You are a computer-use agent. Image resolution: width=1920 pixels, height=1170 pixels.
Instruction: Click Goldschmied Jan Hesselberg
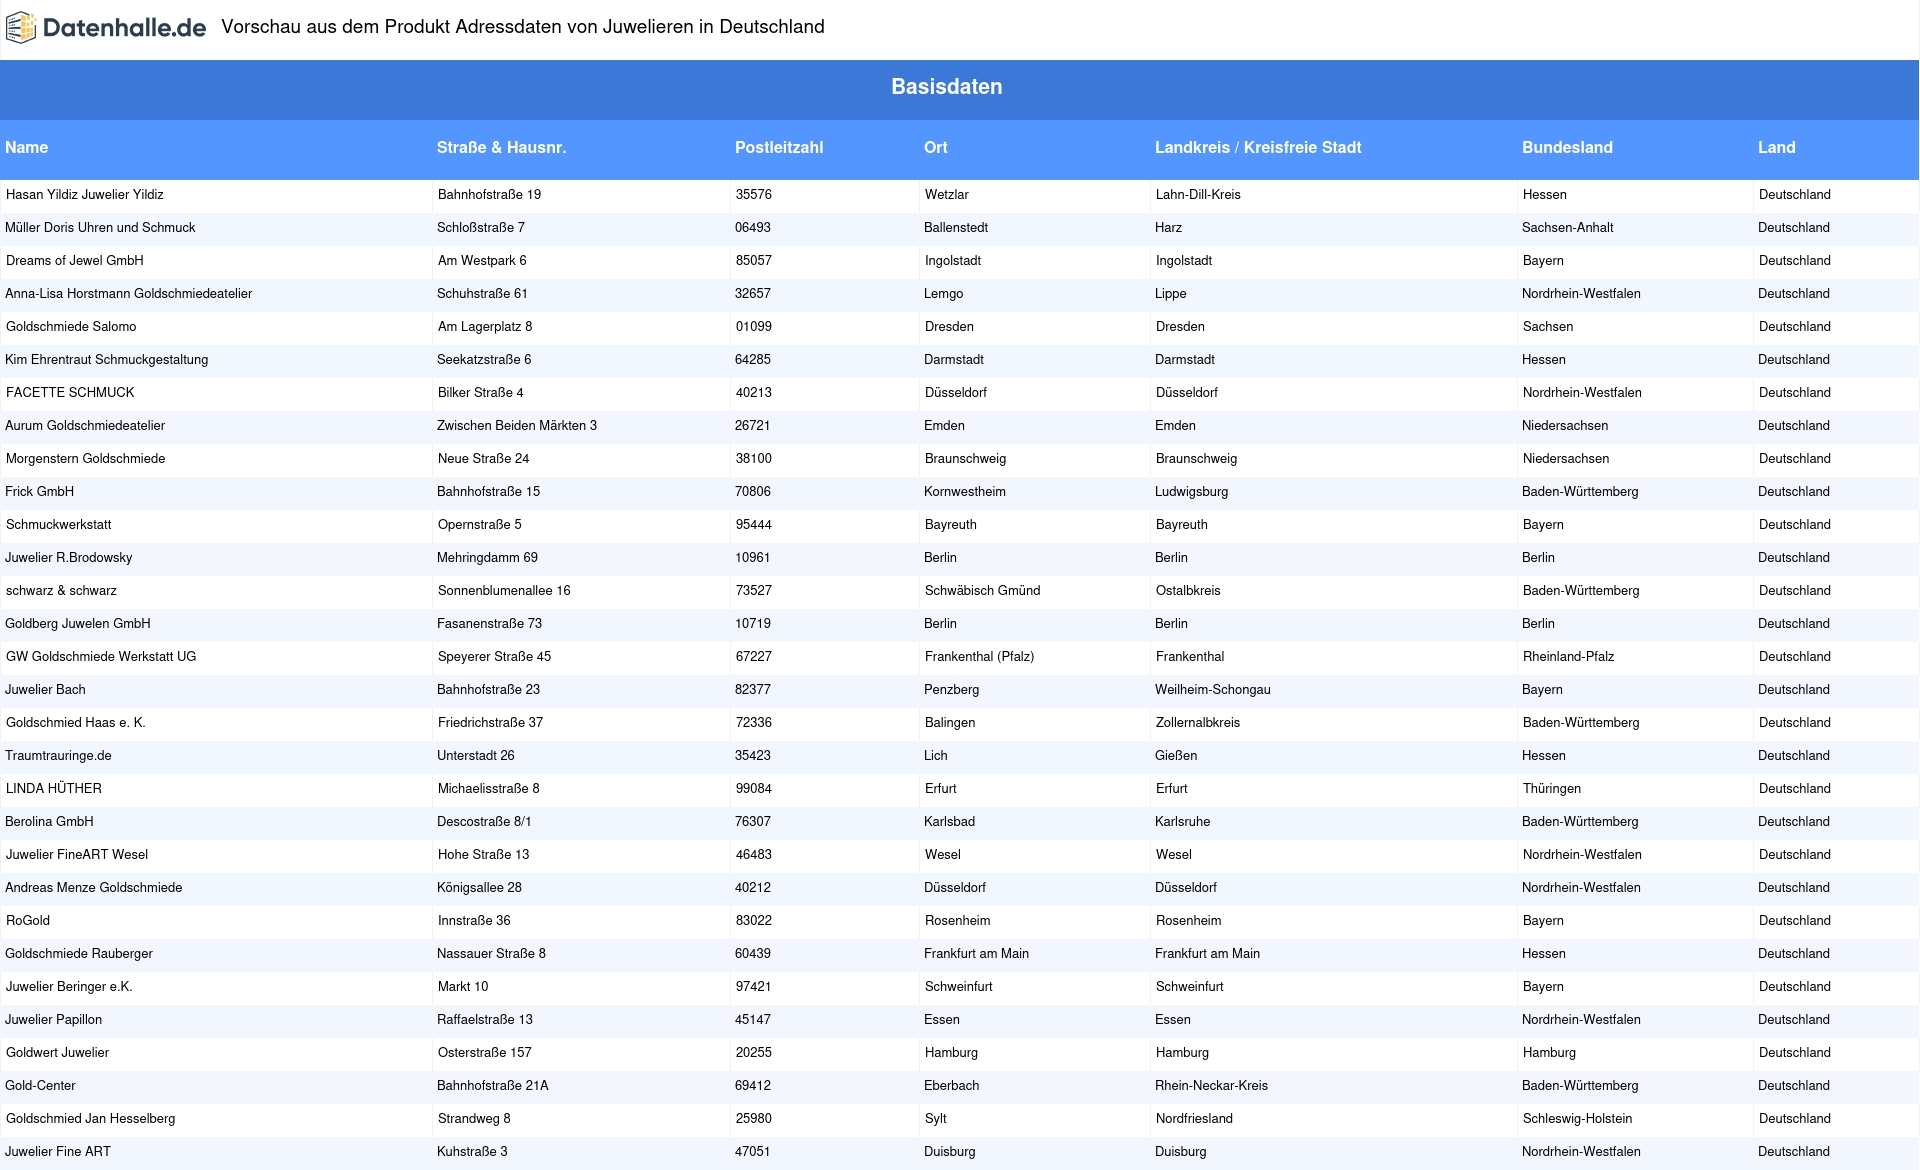(91, 1119)
